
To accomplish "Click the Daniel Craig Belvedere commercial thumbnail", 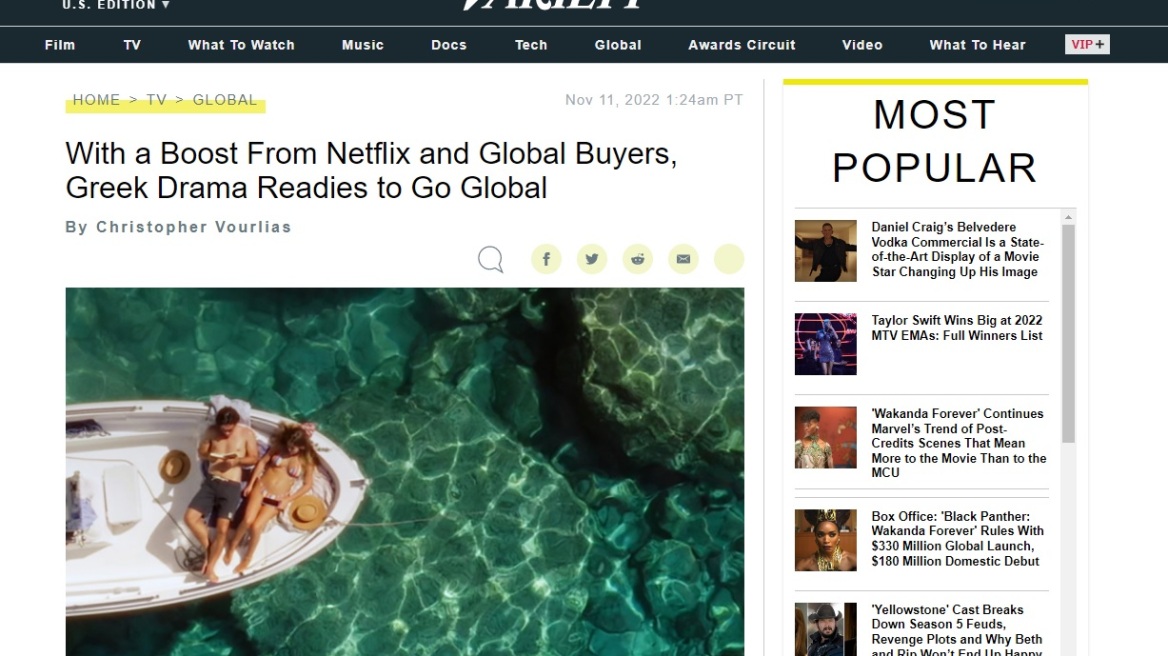I will click(x=825, y=251).
